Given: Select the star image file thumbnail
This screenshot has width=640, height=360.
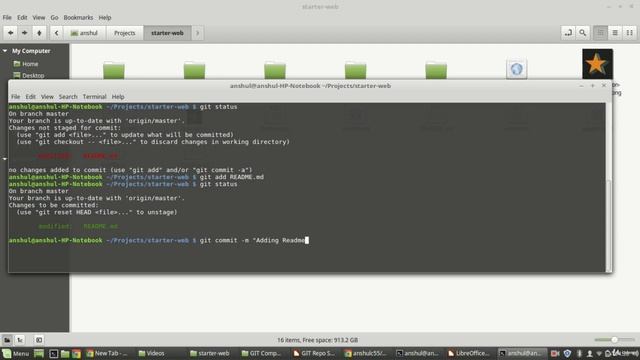Looking at the screenshot, I should 597,64.
